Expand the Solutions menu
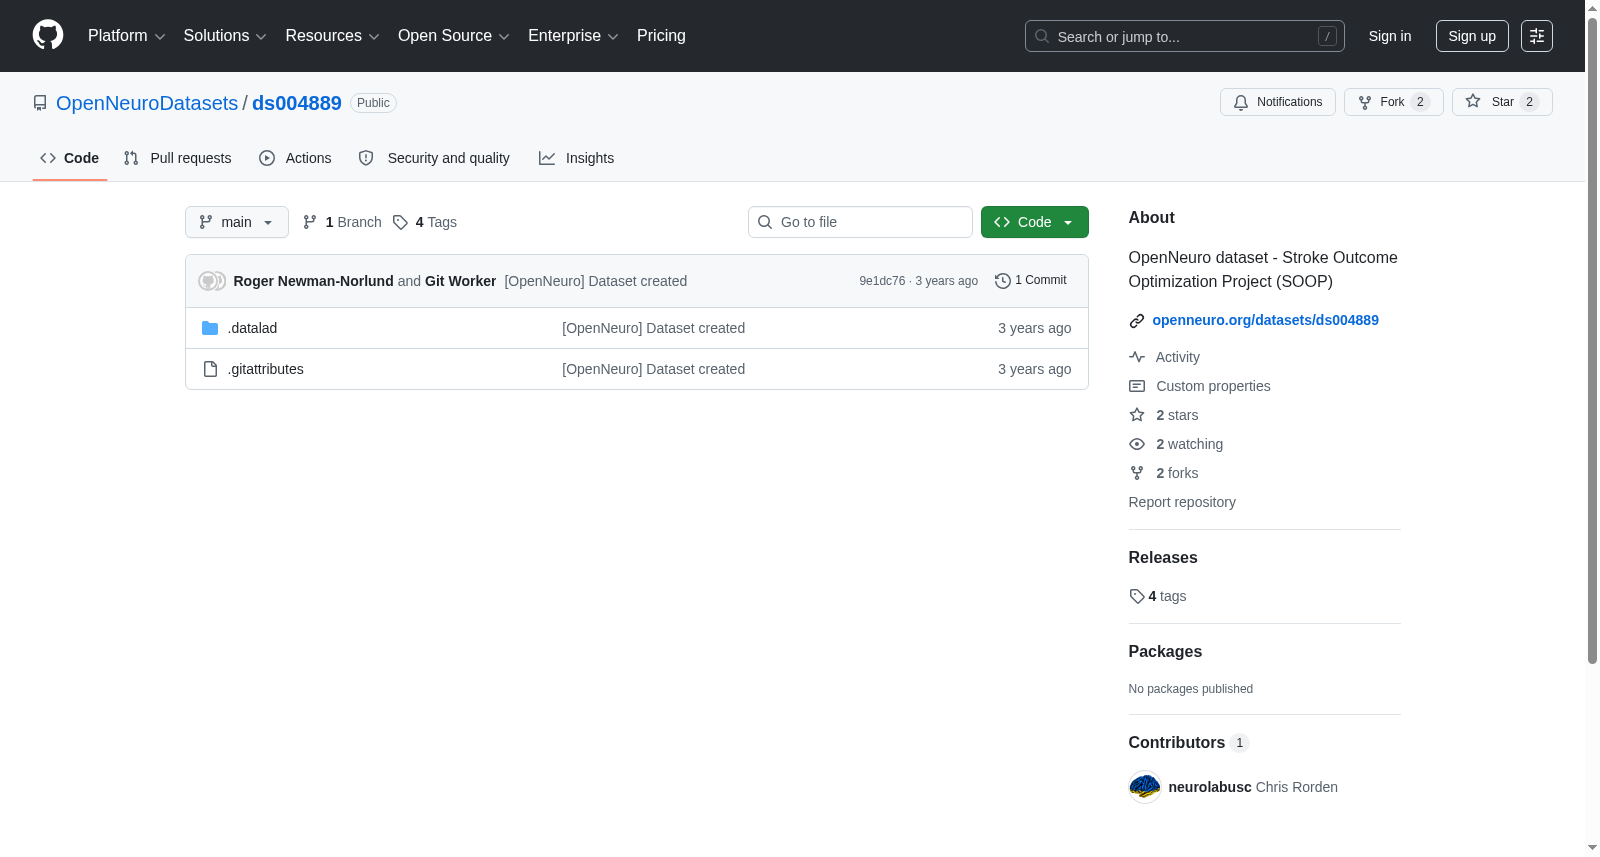 [225, 36]
